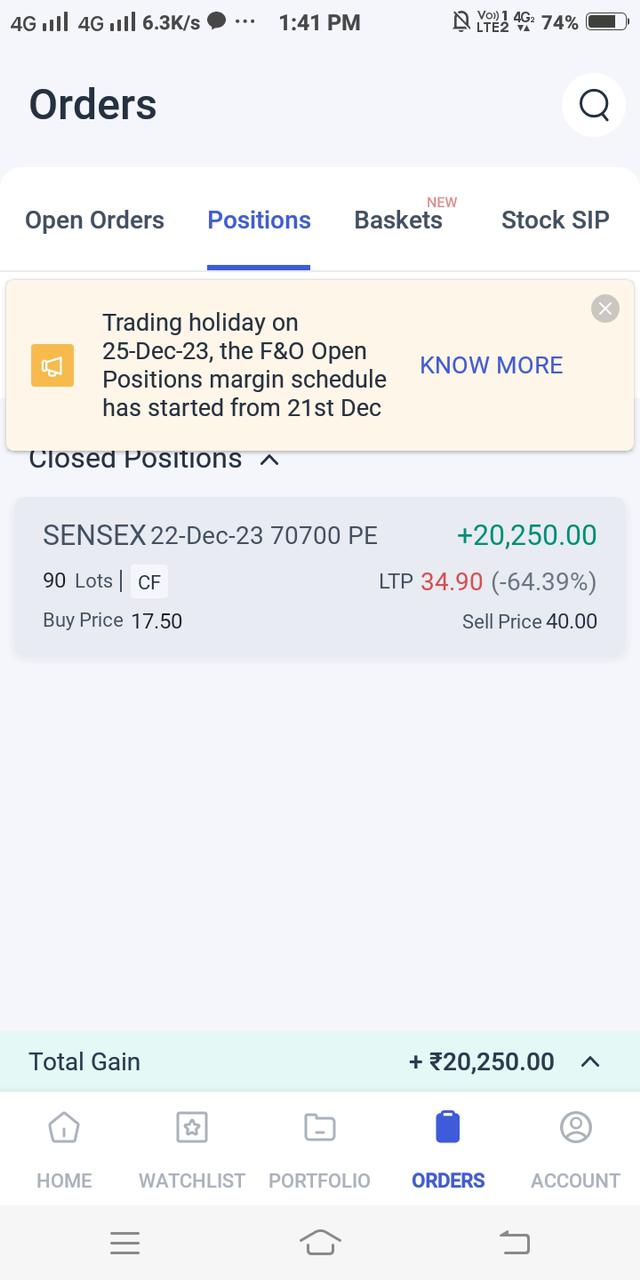Open the Stock SIP tab
Screen dimensions: 640x1280
[x=555, y=220]
